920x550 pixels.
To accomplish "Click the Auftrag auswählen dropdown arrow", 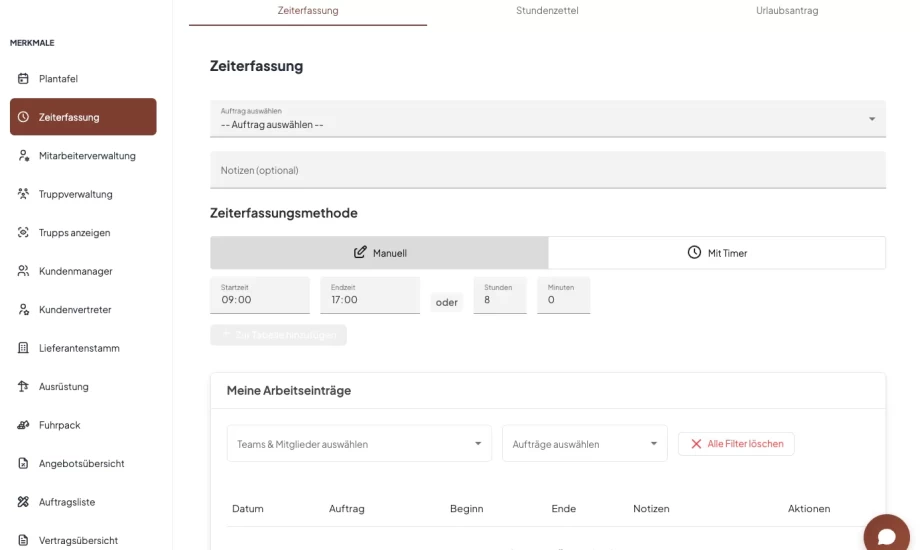I will (x=872, y=119).
